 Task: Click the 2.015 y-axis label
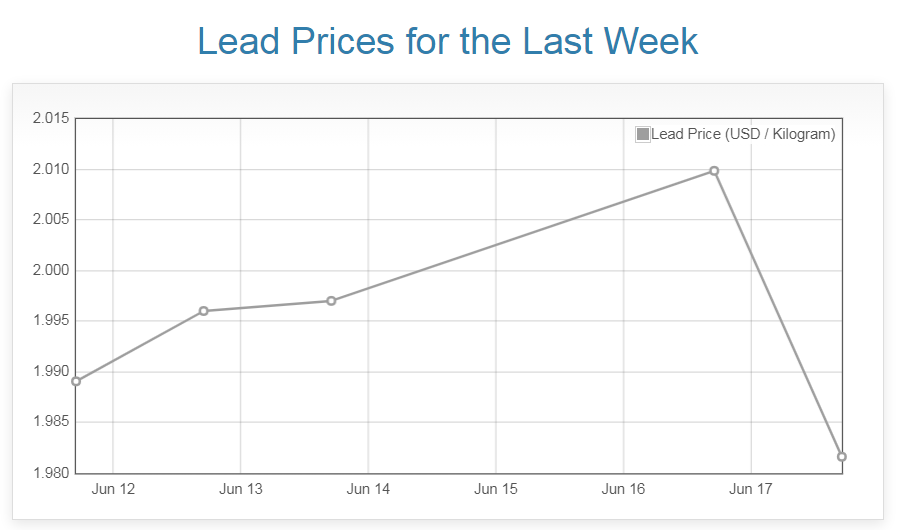(x=51, y=119)
